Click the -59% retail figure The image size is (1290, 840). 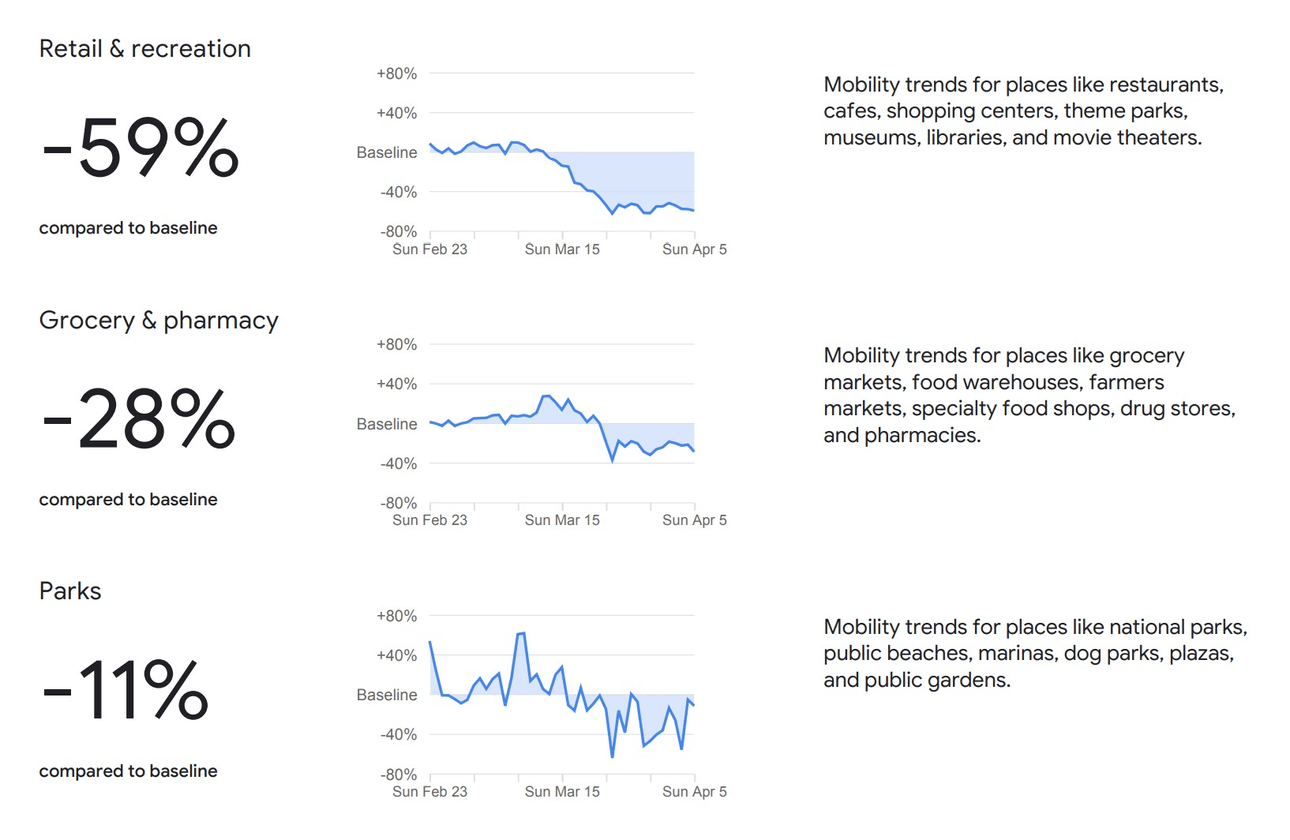click(x=140, y=150)
